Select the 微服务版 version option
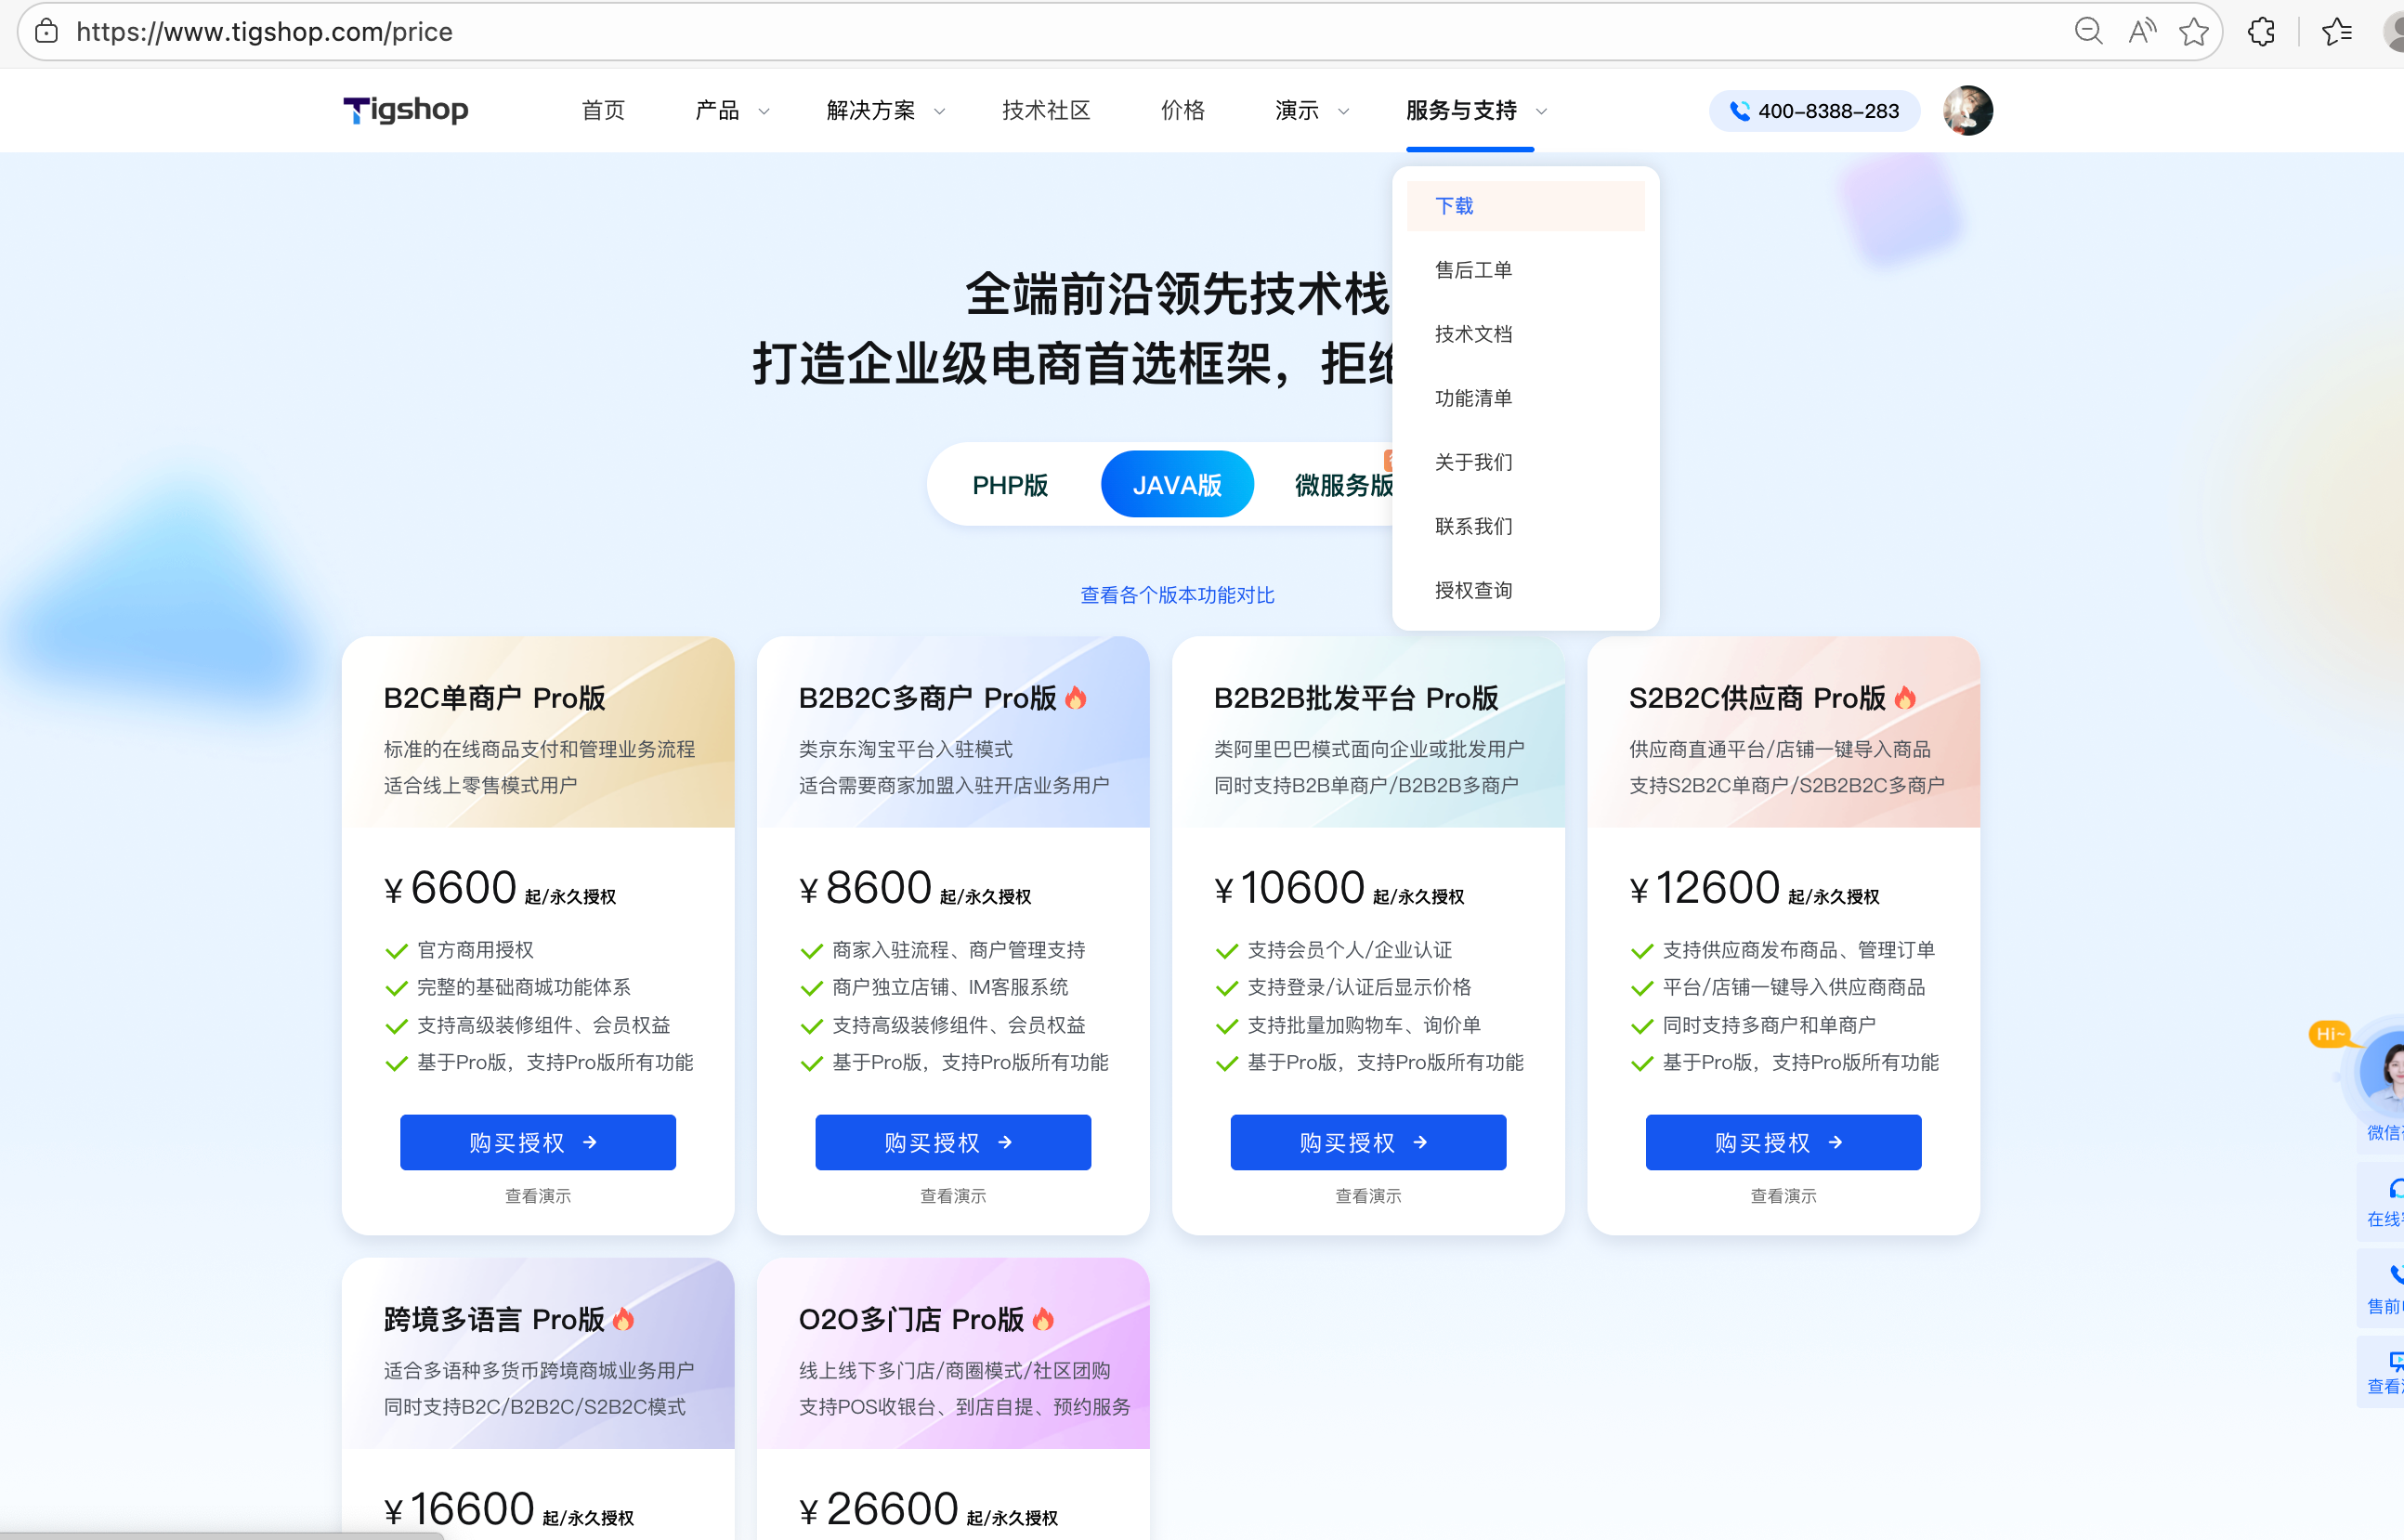This screenshot has height=1540, width=2404. [1342, 485]
